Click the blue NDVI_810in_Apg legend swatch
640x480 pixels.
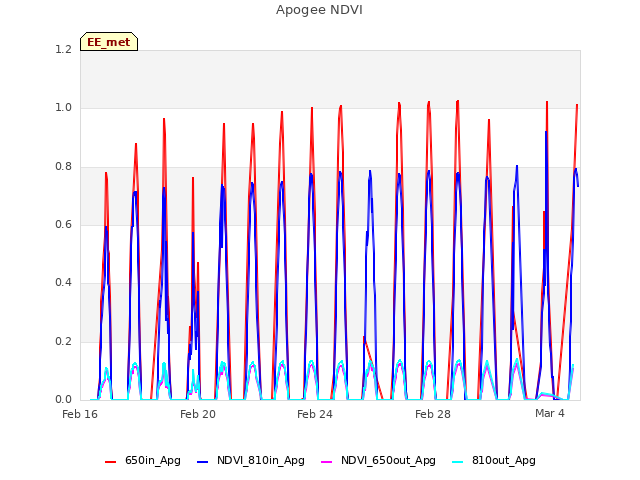[203, 462]
